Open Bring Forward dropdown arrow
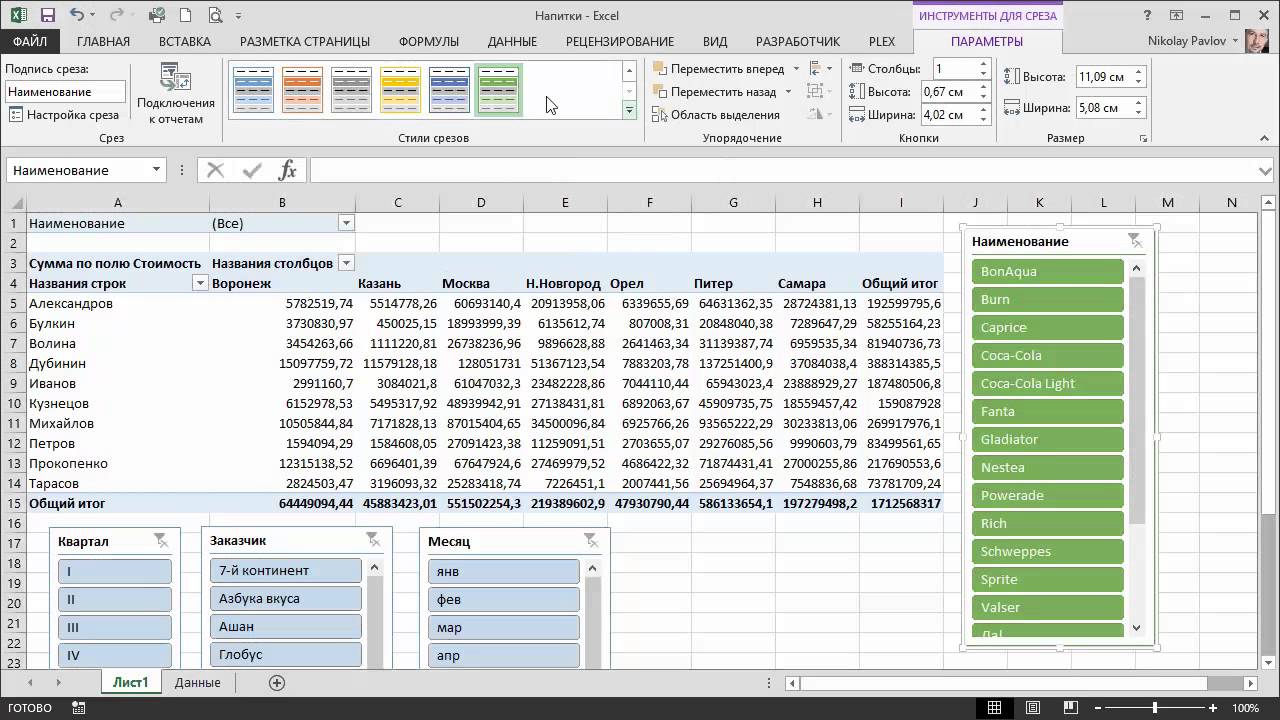The width and height of the screenshot is (1280, 720). pos(796,69)
